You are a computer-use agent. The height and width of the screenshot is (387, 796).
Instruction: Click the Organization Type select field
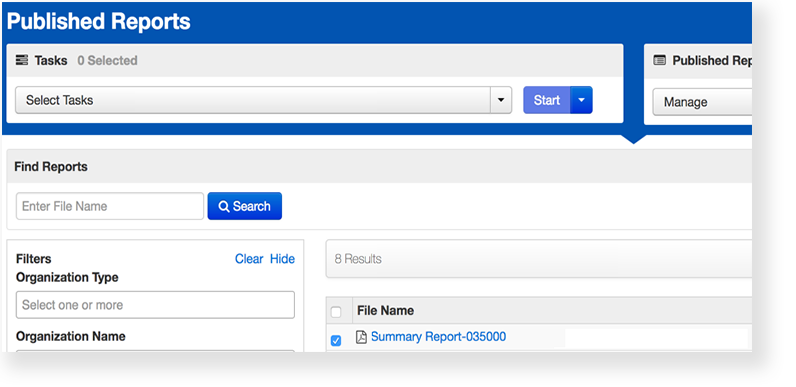coord(155,305)
